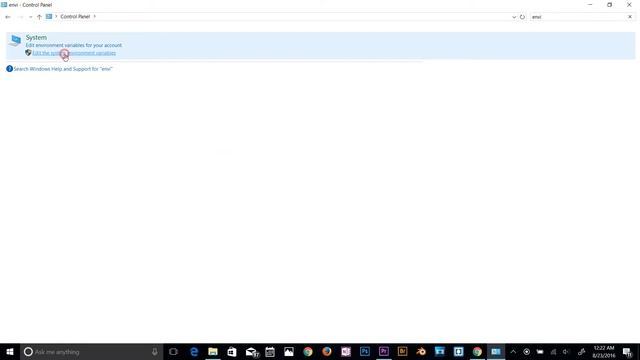Viewport: 640px width, 360px height.
Task: Open the System heading link
Action: coord(36,37)
